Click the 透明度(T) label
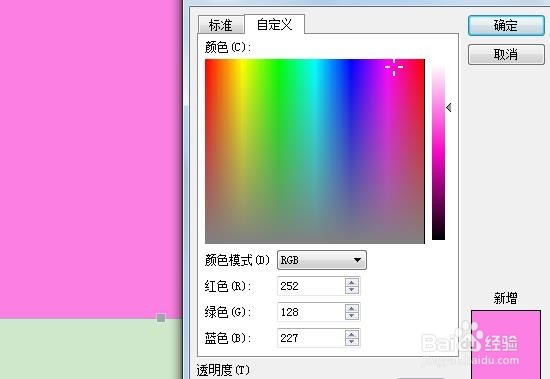 point(223,370)
